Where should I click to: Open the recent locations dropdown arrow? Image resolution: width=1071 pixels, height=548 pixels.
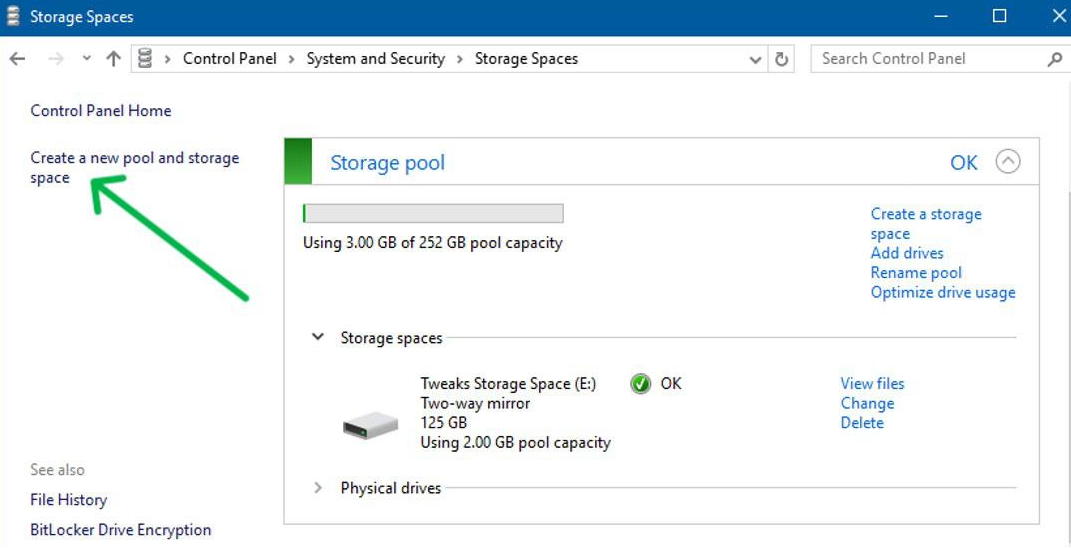[87, 59]
